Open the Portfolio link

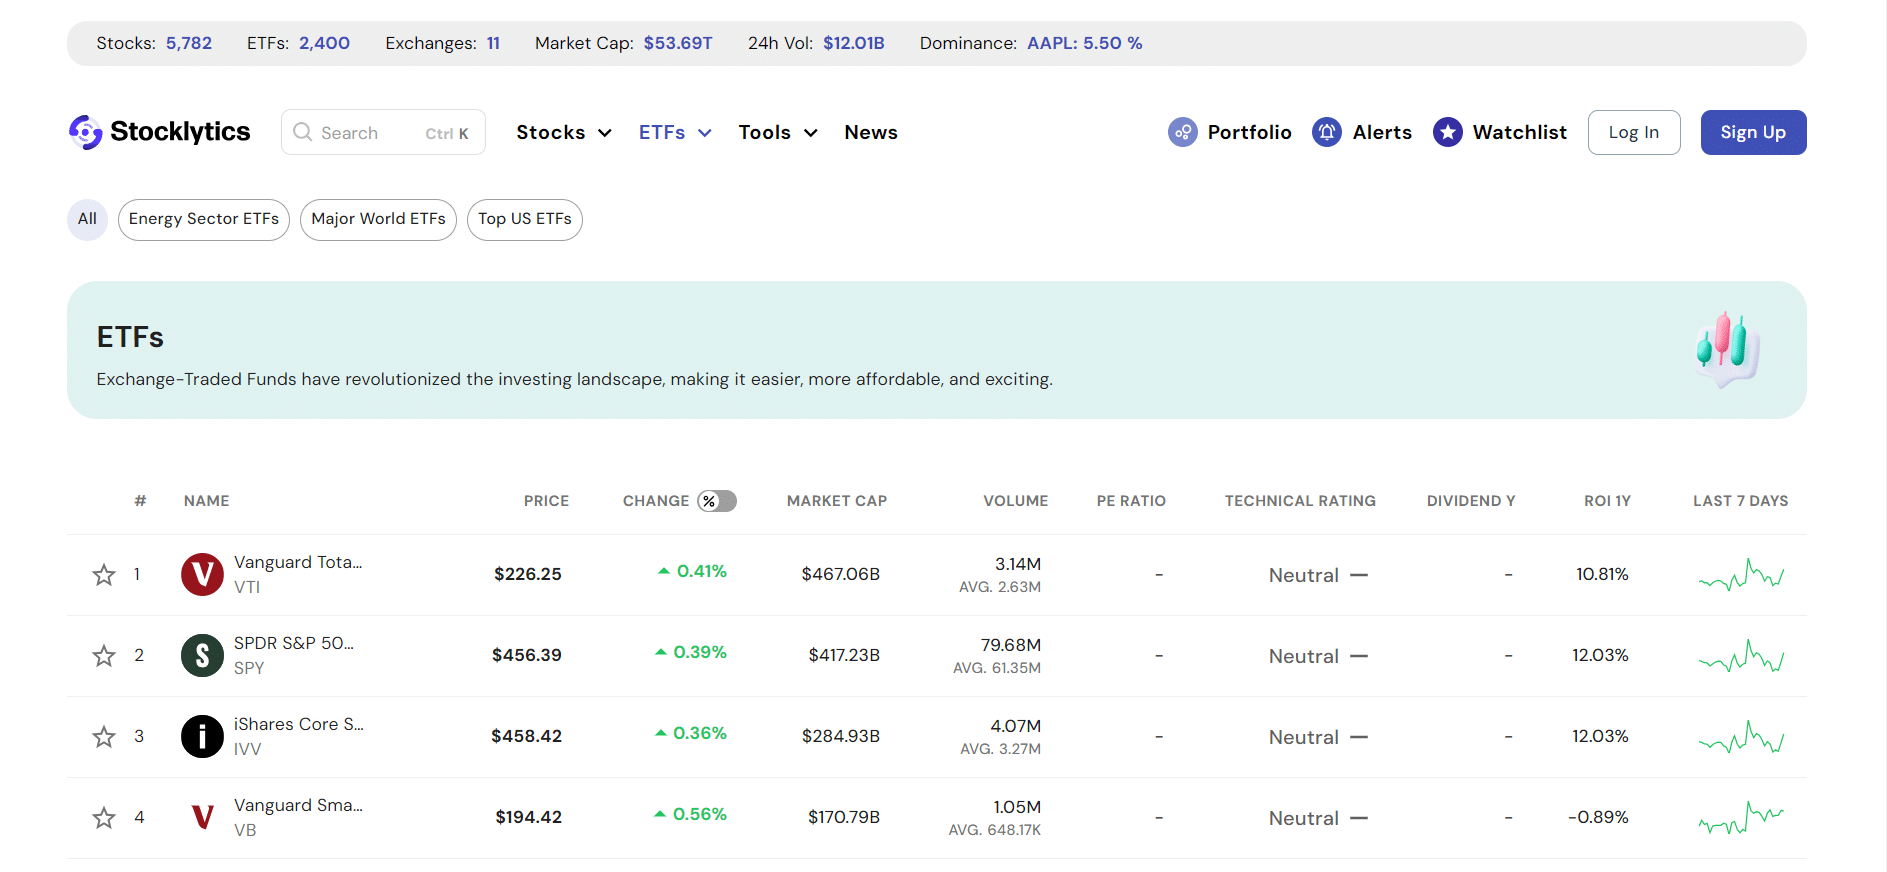1250,132
